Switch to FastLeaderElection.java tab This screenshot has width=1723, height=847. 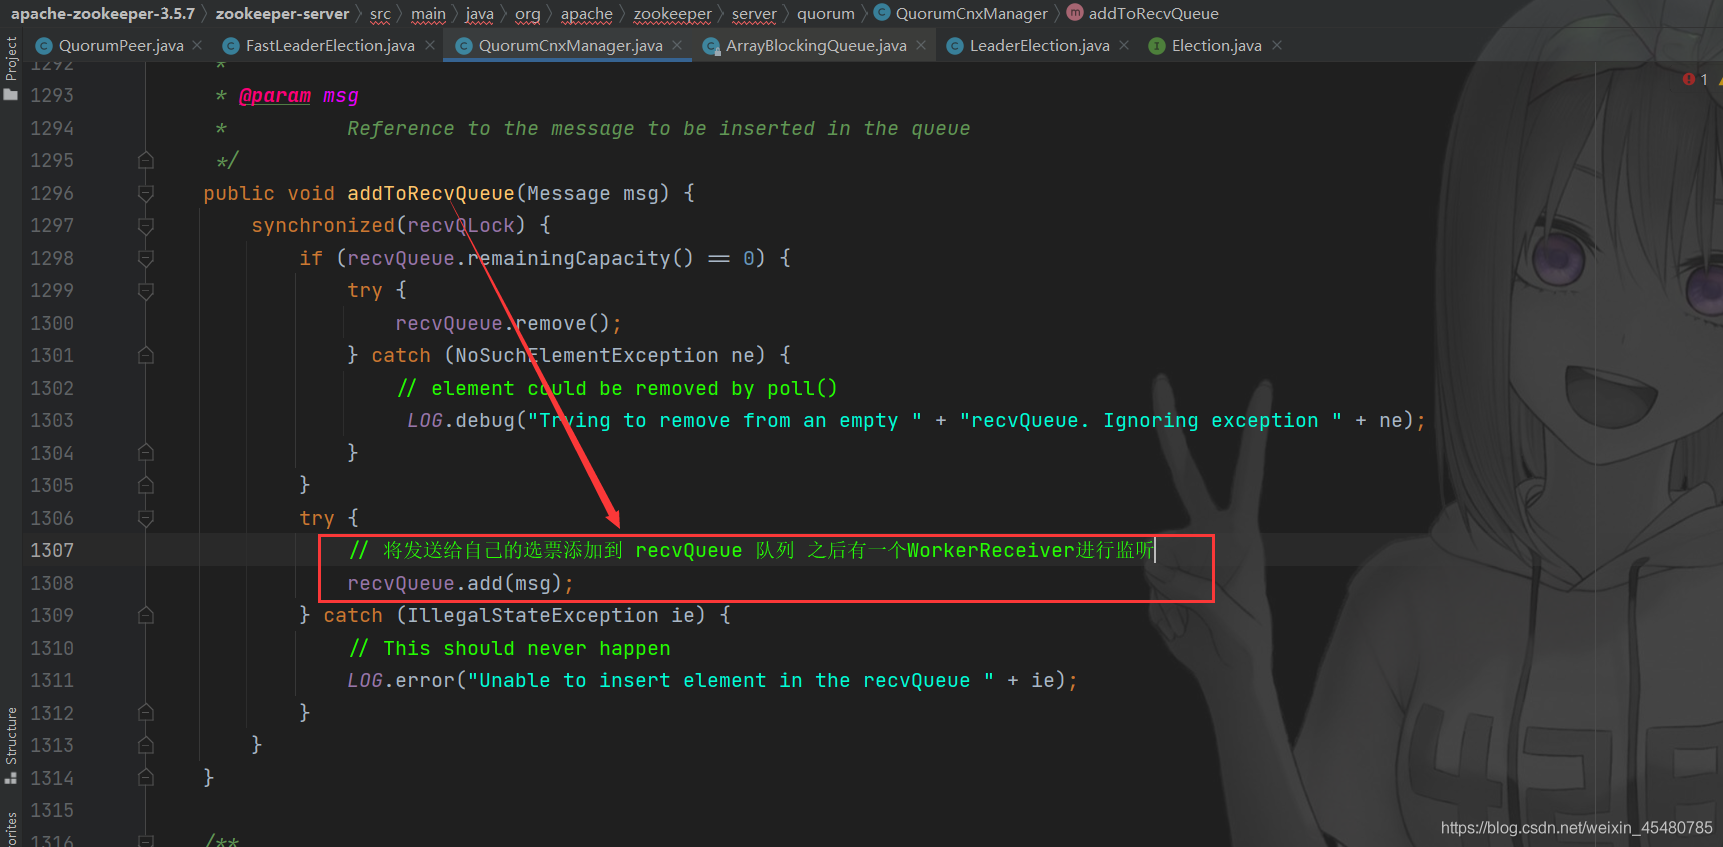pos(330,45)
